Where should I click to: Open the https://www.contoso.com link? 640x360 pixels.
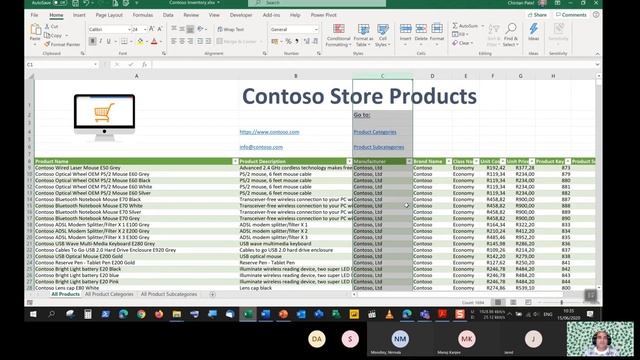click(x=269, y=132)
